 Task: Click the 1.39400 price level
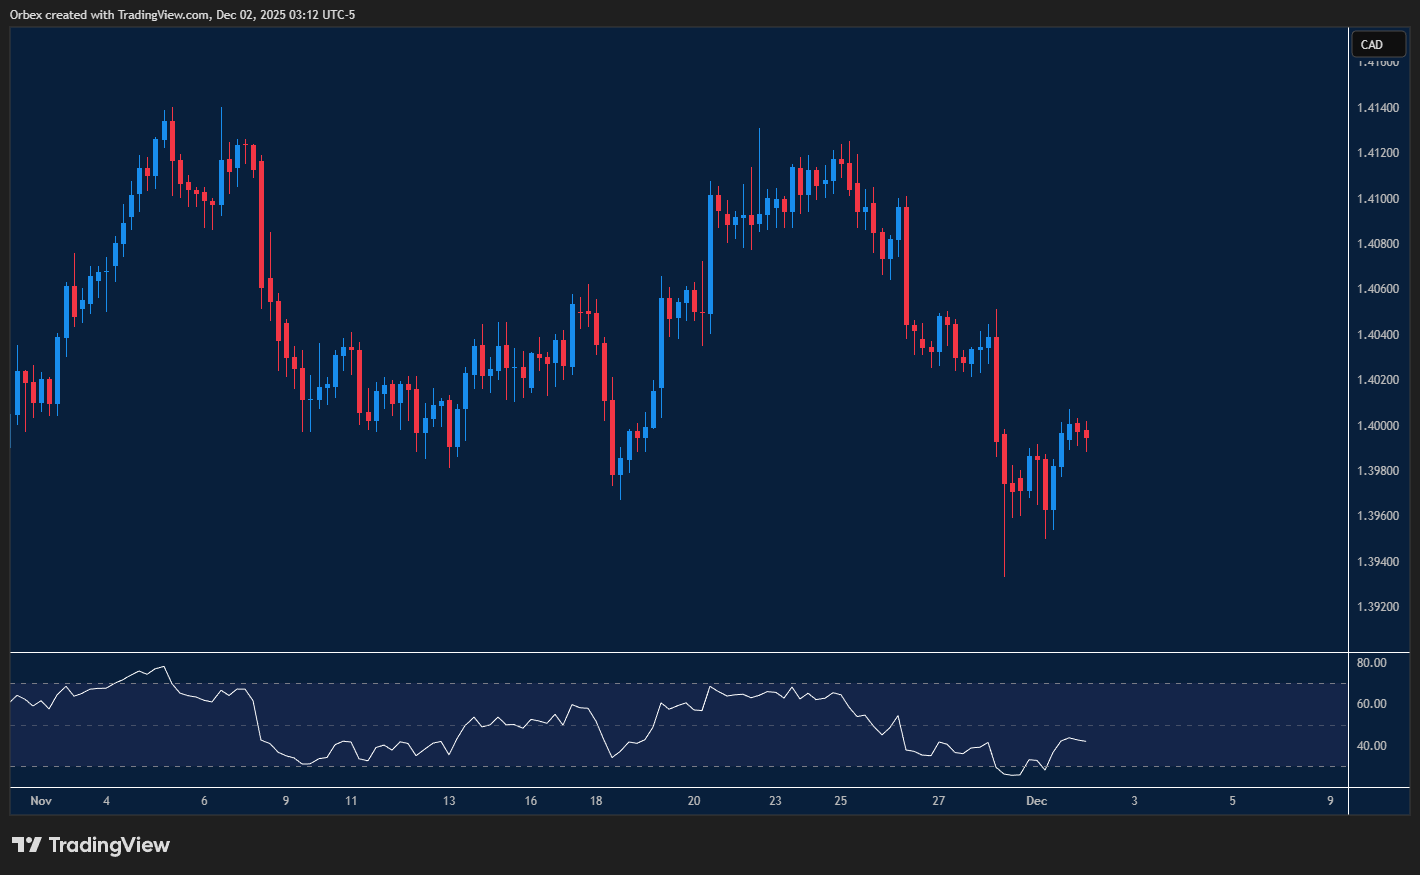[x=1377, y=561]
